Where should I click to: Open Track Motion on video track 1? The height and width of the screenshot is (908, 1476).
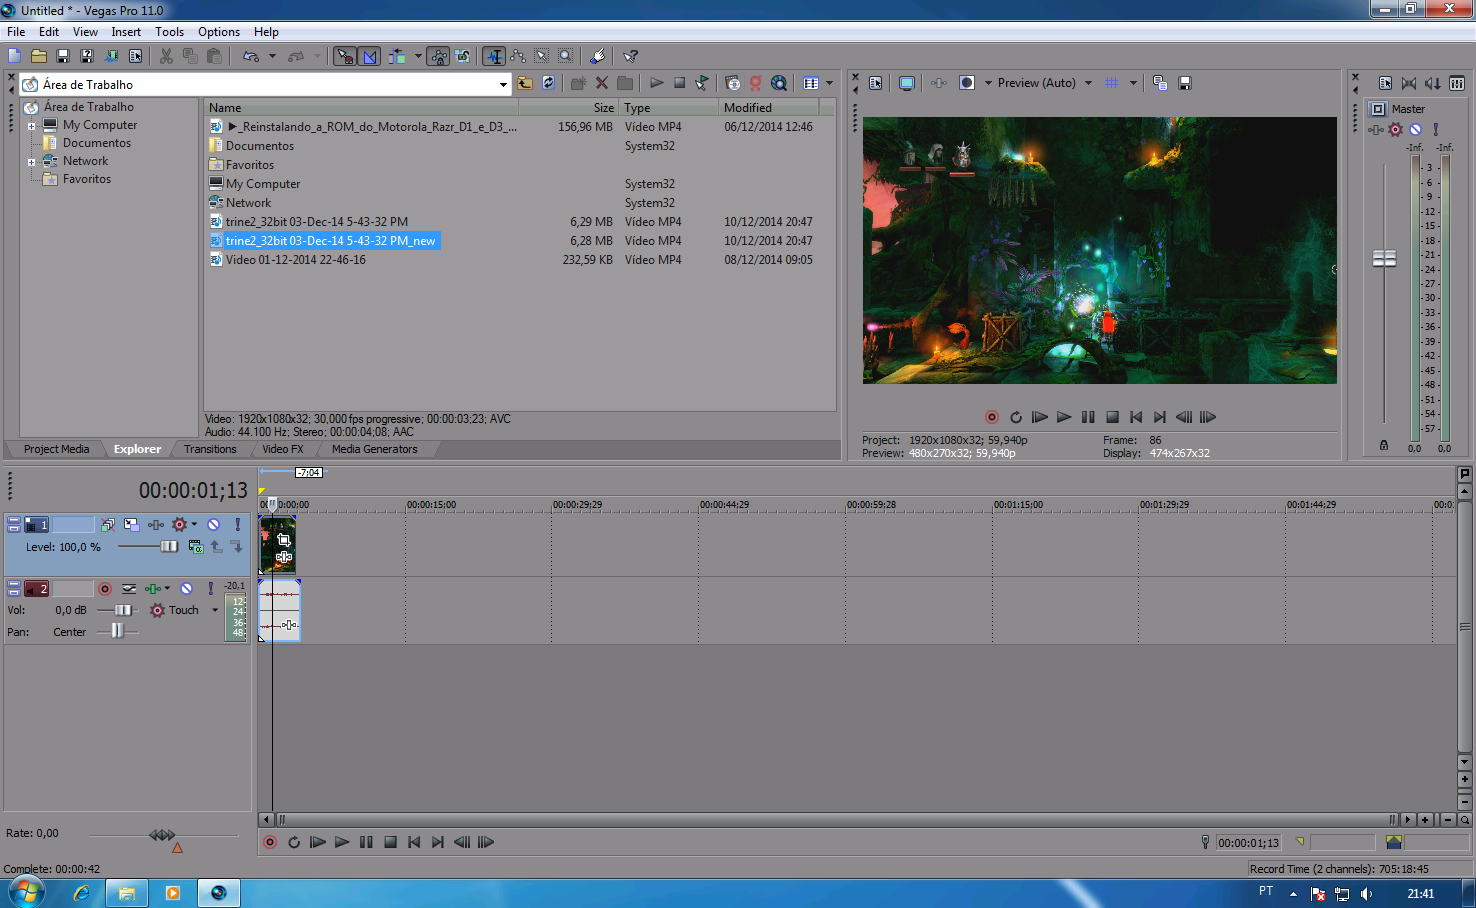click(x=131, y=524)
